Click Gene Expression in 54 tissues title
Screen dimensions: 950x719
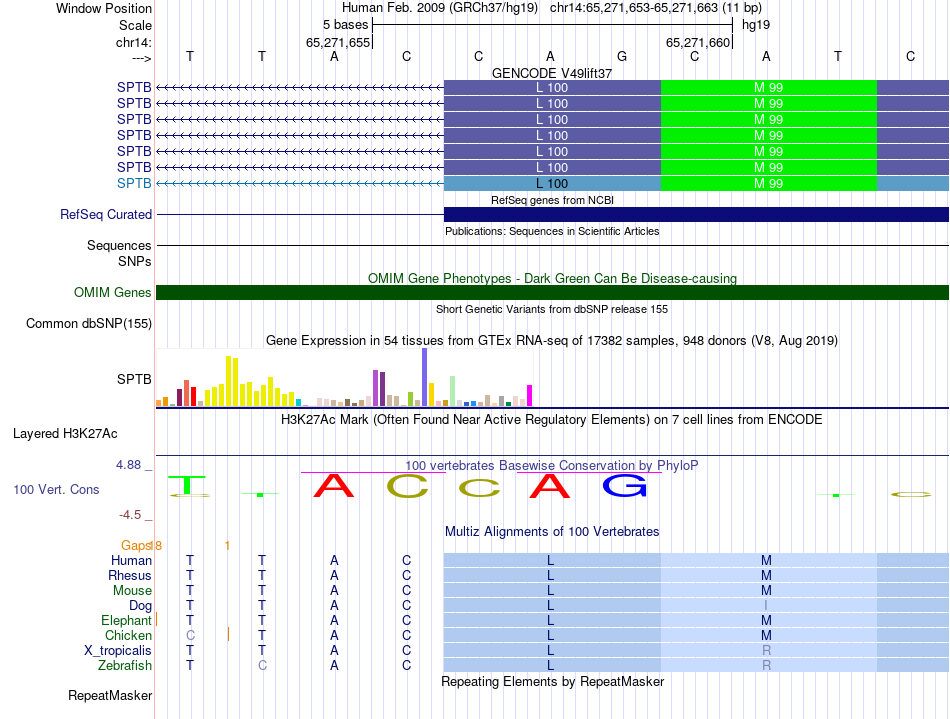tap(552, 340)
